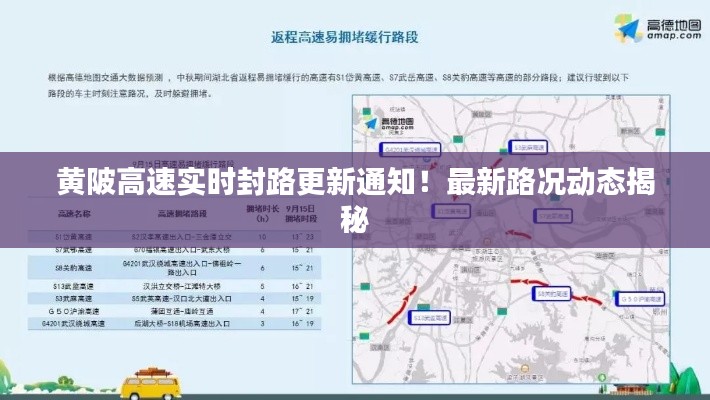Click the G50 沪渝高速 map label
The width and height of the screenshot is (710, 400).
click(642, 298)
